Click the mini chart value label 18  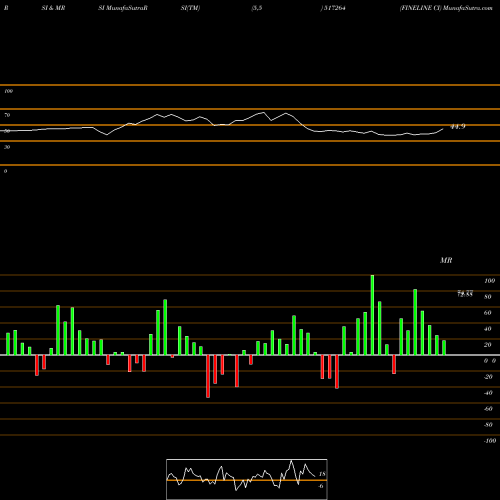coord(322,474)
